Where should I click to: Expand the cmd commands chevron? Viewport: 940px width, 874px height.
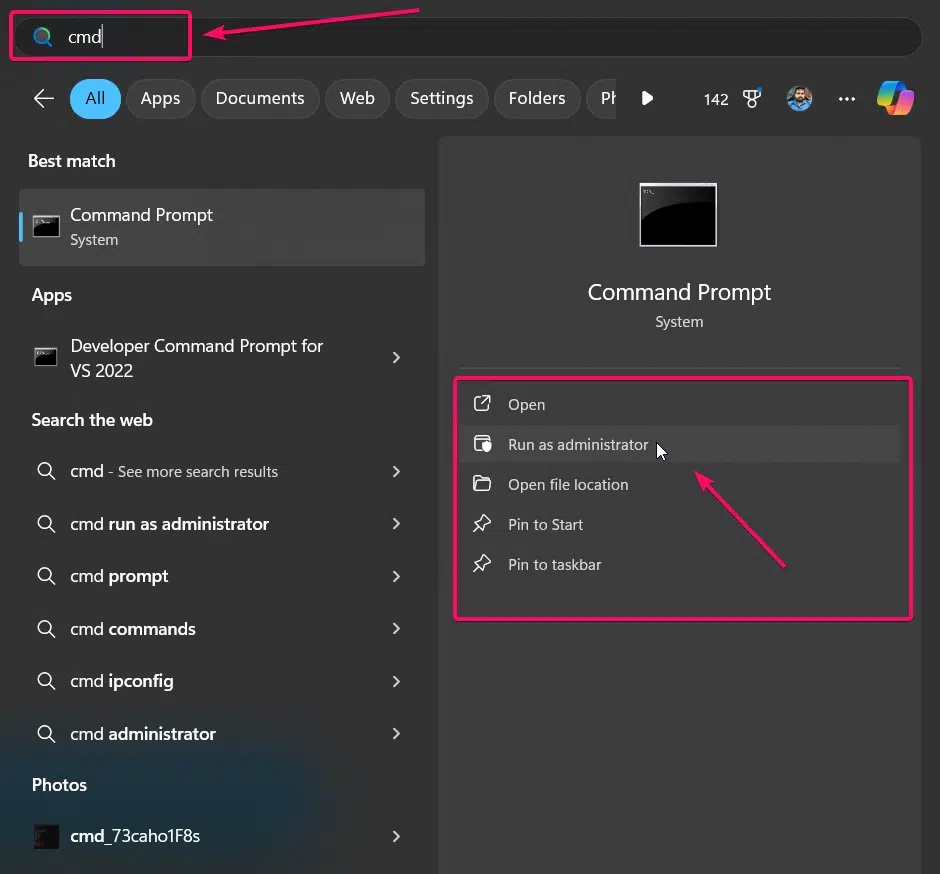[396, 629]
